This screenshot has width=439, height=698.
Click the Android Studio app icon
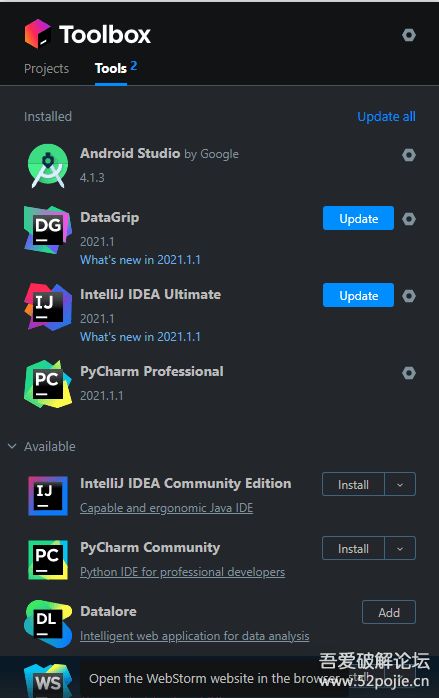coord(48,166)
